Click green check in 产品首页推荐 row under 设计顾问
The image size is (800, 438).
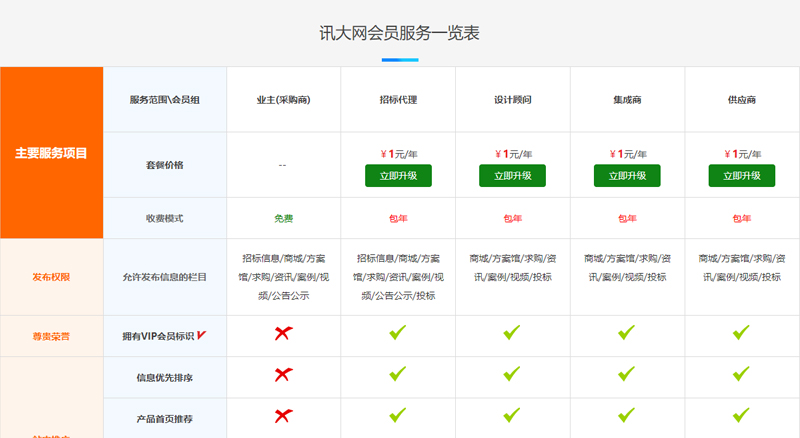512,415
